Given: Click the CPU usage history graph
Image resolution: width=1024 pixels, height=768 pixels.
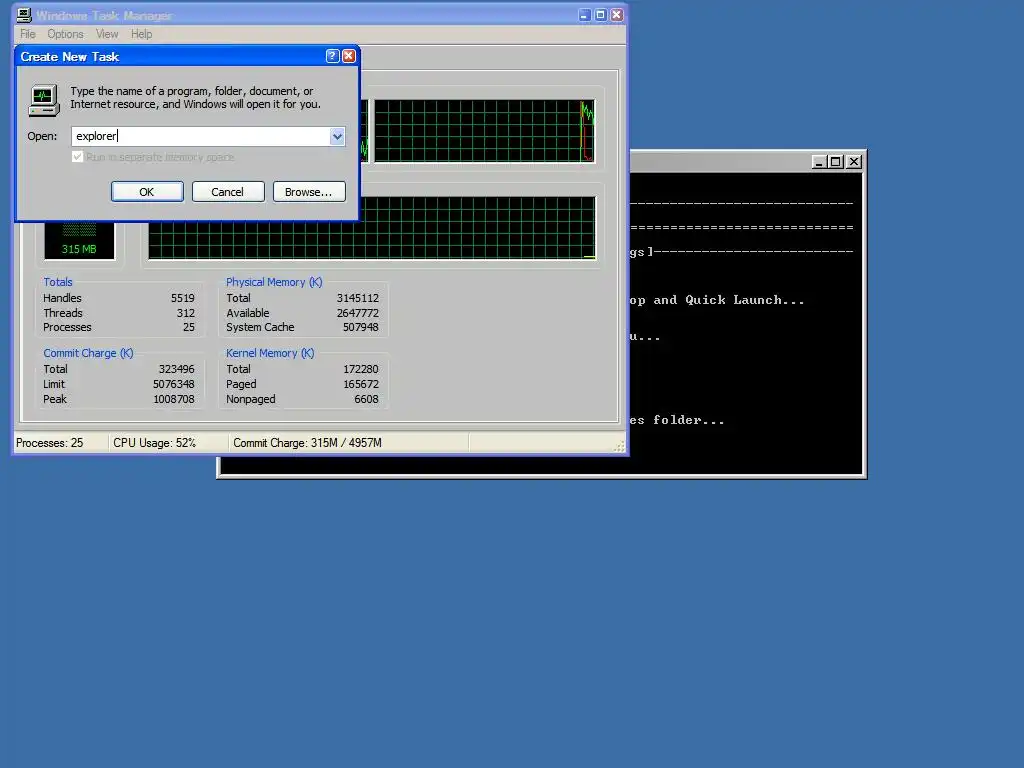Looking at the screenshot, I should 484,131.
